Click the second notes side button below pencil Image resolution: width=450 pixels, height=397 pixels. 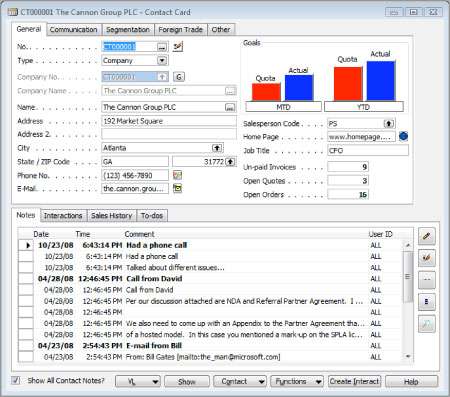pos(427,258)
